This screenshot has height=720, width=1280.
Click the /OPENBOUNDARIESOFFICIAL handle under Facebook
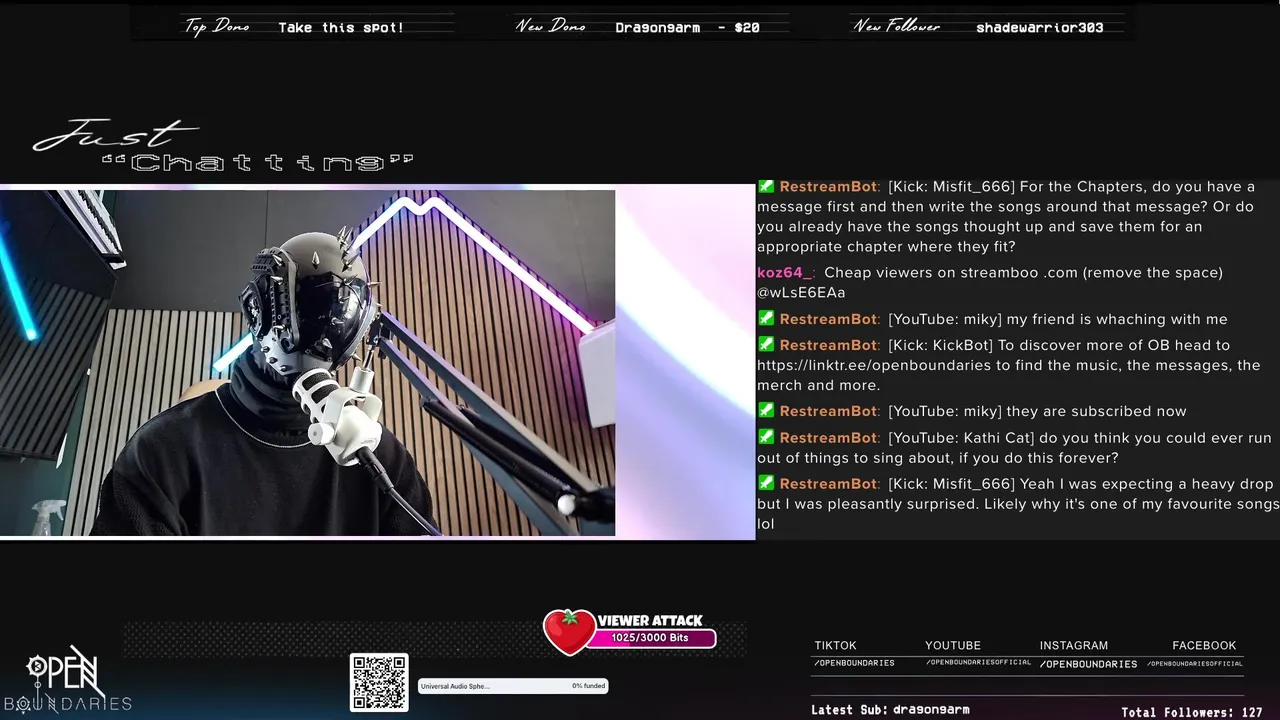click(1195, 663)
